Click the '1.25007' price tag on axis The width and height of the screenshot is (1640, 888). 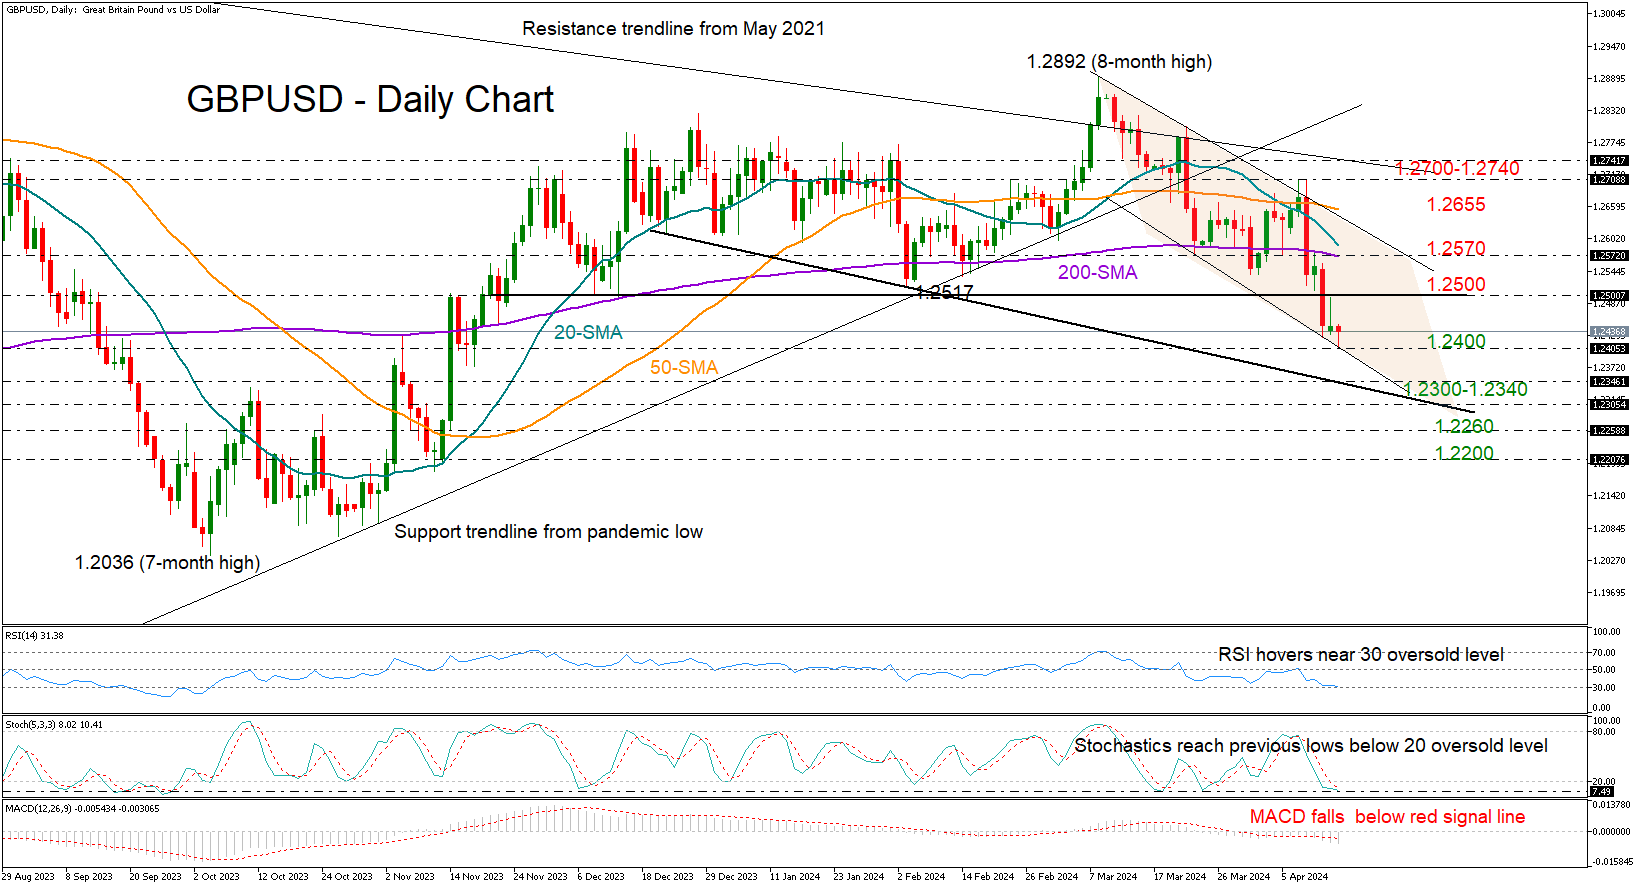pyautogui.click(x=1609, y=295)
